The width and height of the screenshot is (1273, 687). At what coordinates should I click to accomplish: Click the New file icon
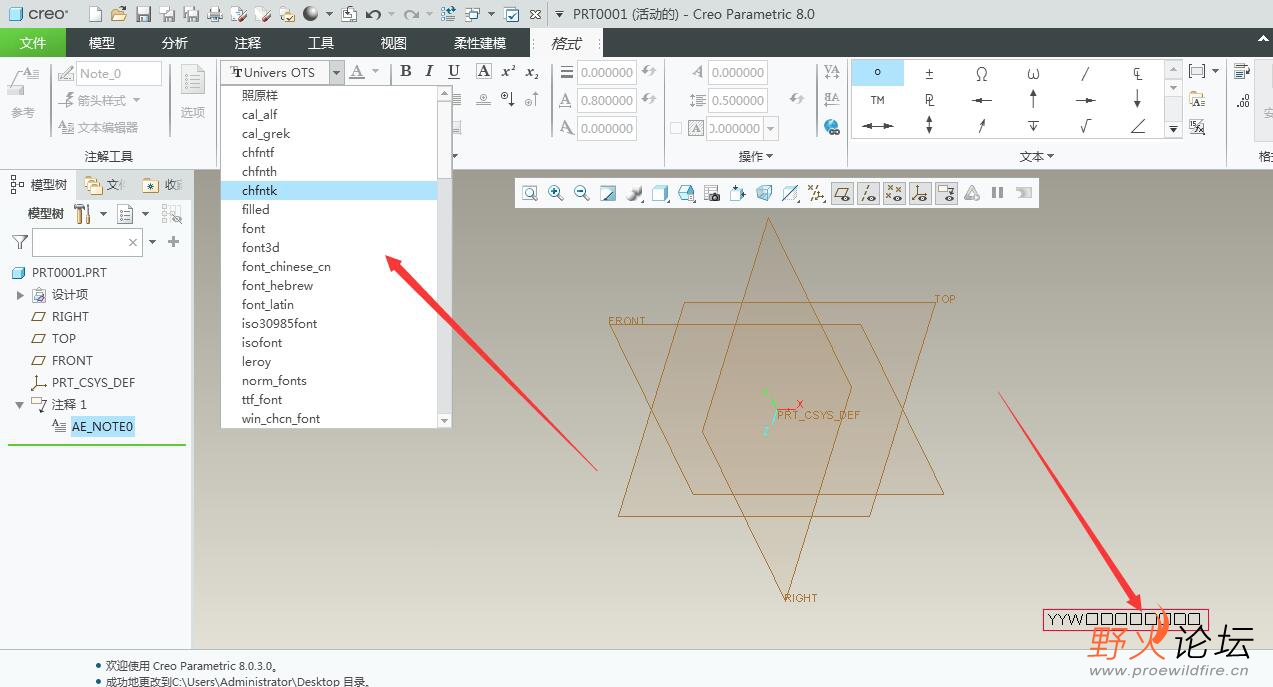point(95,14)
